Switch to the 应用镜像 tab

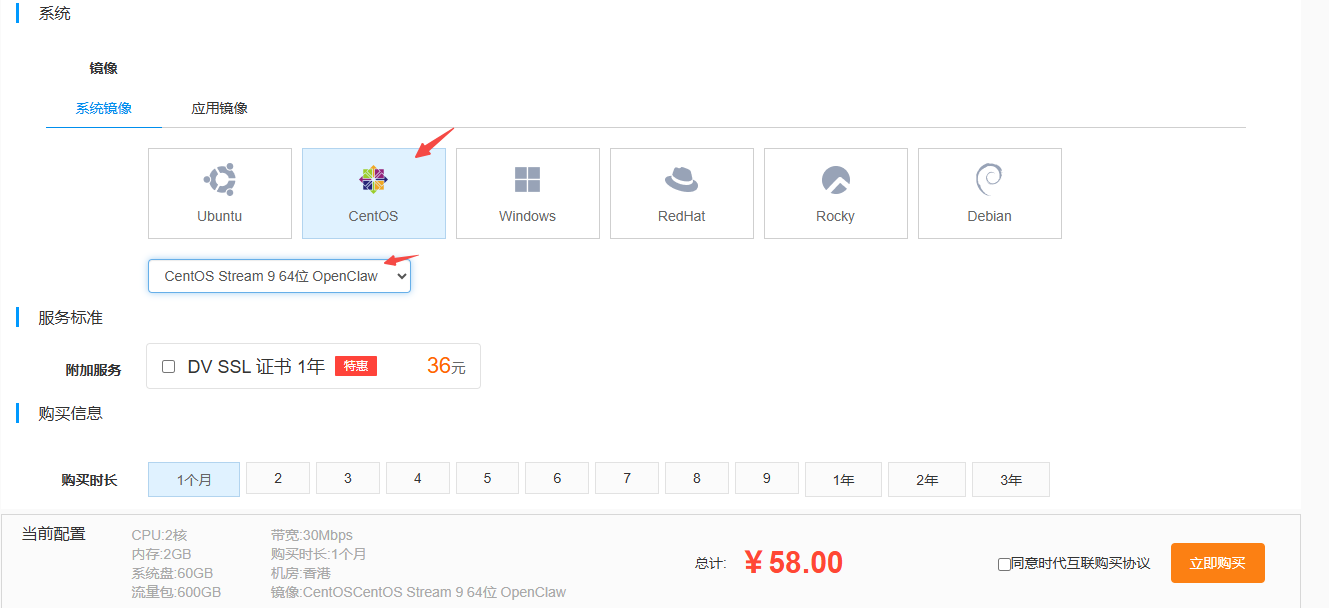219,108
